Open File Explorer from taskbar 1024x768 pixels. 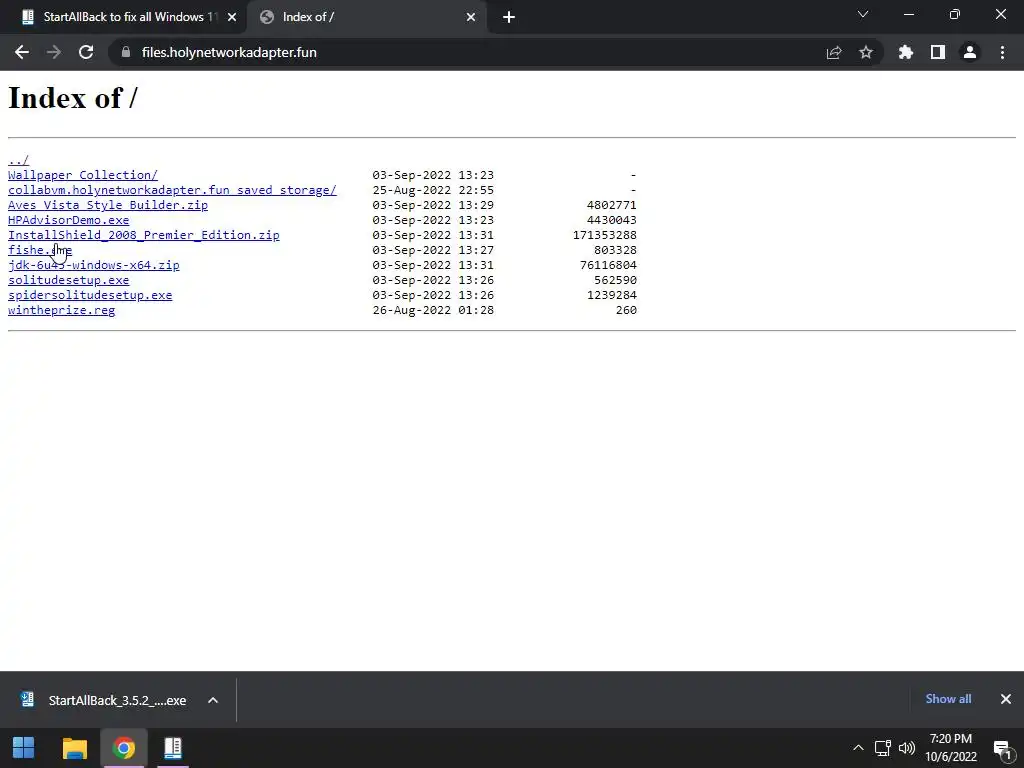[74, 748]
